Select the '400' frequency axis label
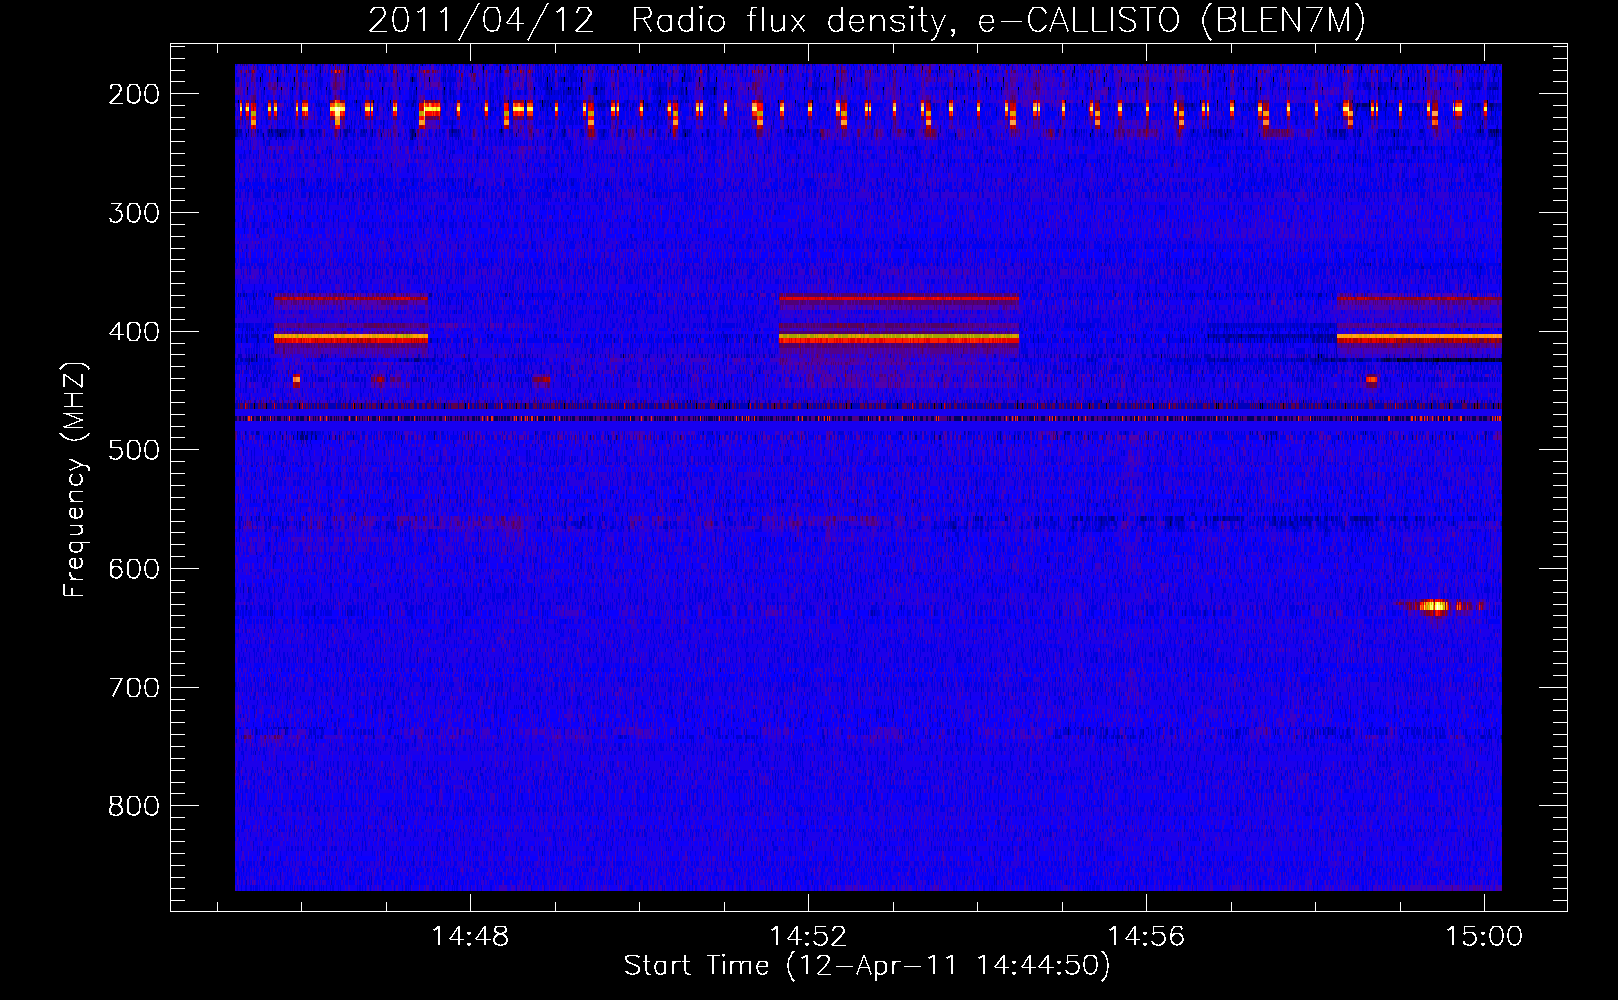 pos(133,332)
